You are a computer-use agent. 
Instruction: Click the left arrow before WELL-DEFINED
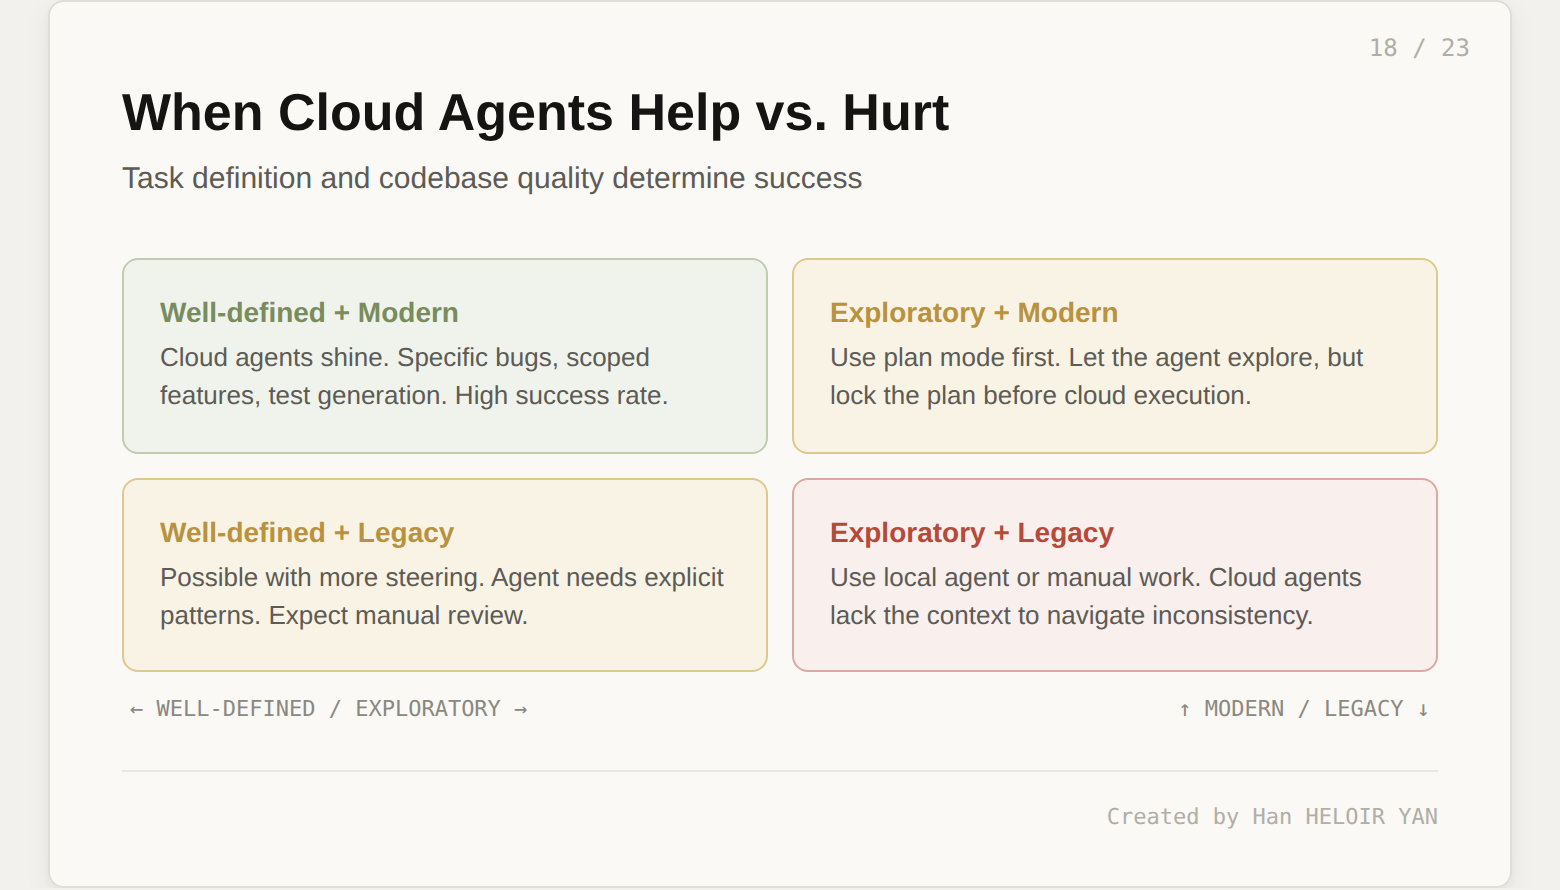coord(136,710)
